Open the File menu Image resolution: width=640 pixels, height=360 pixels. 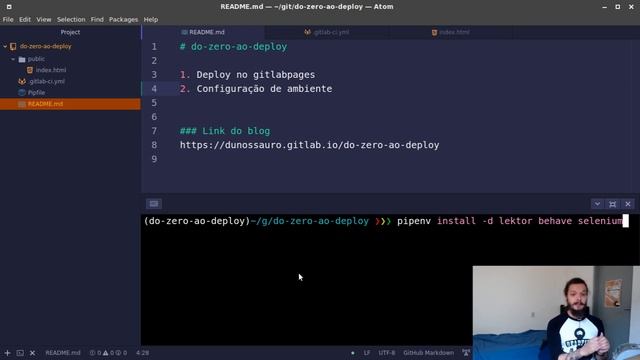coord(8,20)
